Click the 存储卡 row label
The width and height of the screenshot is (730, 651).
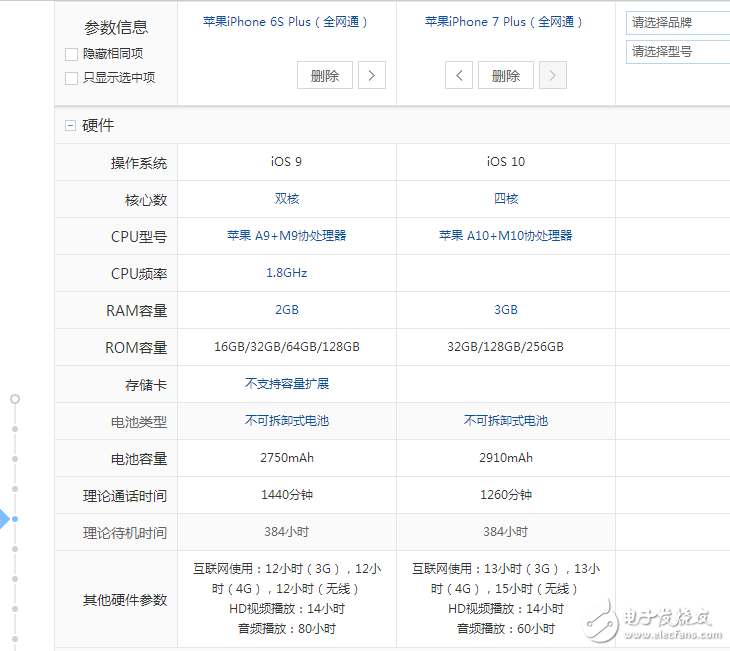146,385
